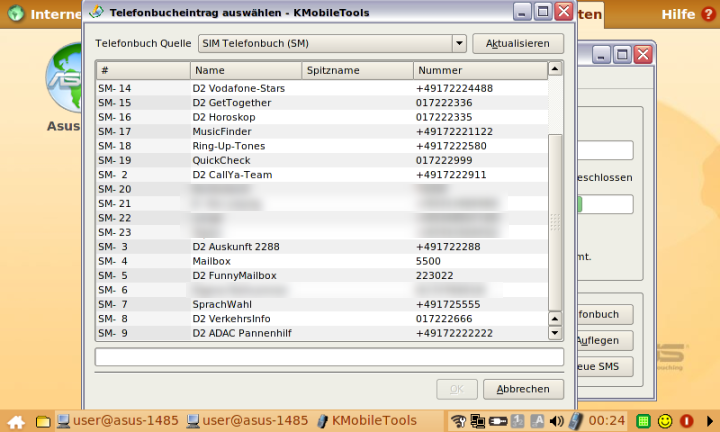The height and width of the screenshot is (432, 720).
Task: Select the Ring-Up-Tones entry
Action: (322, 146)
